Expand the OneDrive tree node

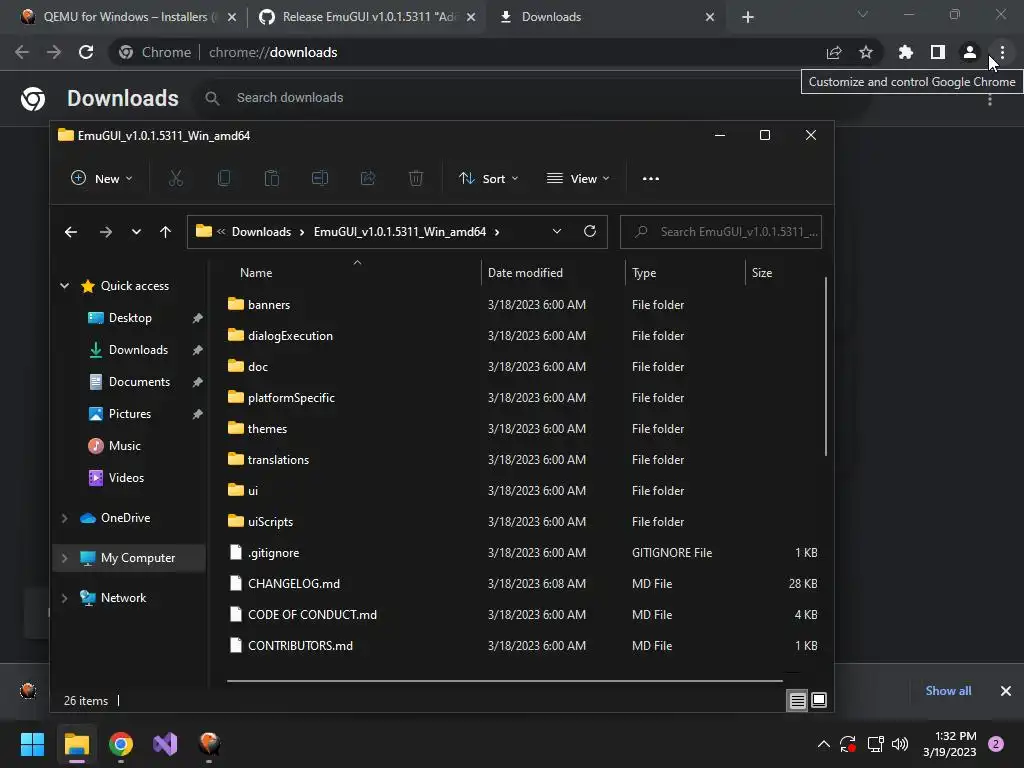(x=65, y=518)
